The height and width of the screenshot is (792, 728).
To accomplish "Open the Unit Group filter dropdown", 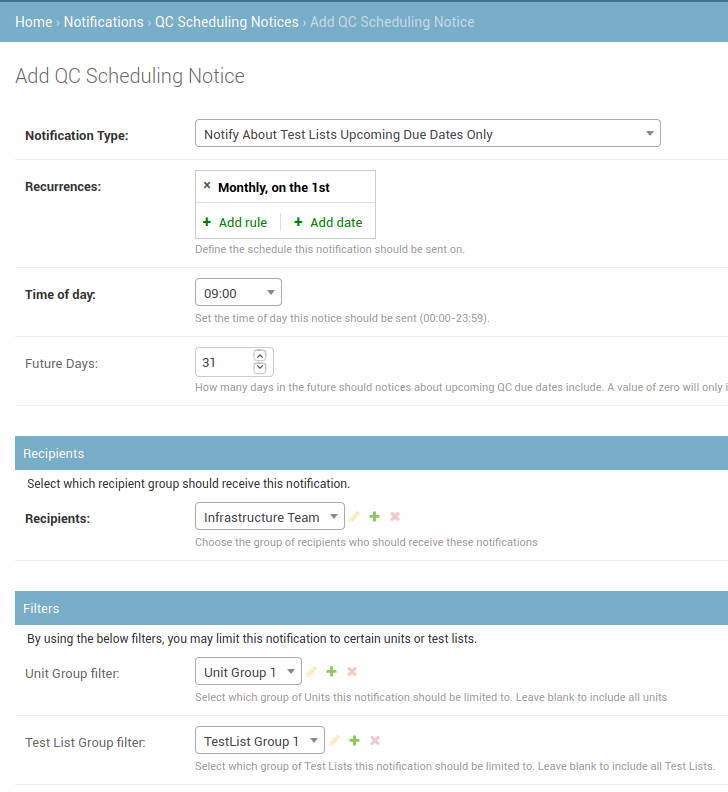I will coord(249,671).
